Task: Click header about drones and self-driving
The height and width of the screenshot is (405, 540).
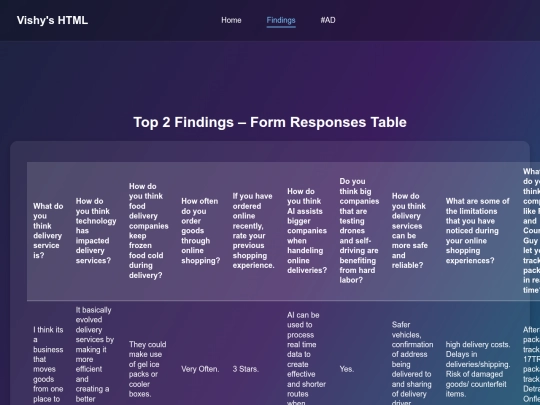Action: click(359, 231)
